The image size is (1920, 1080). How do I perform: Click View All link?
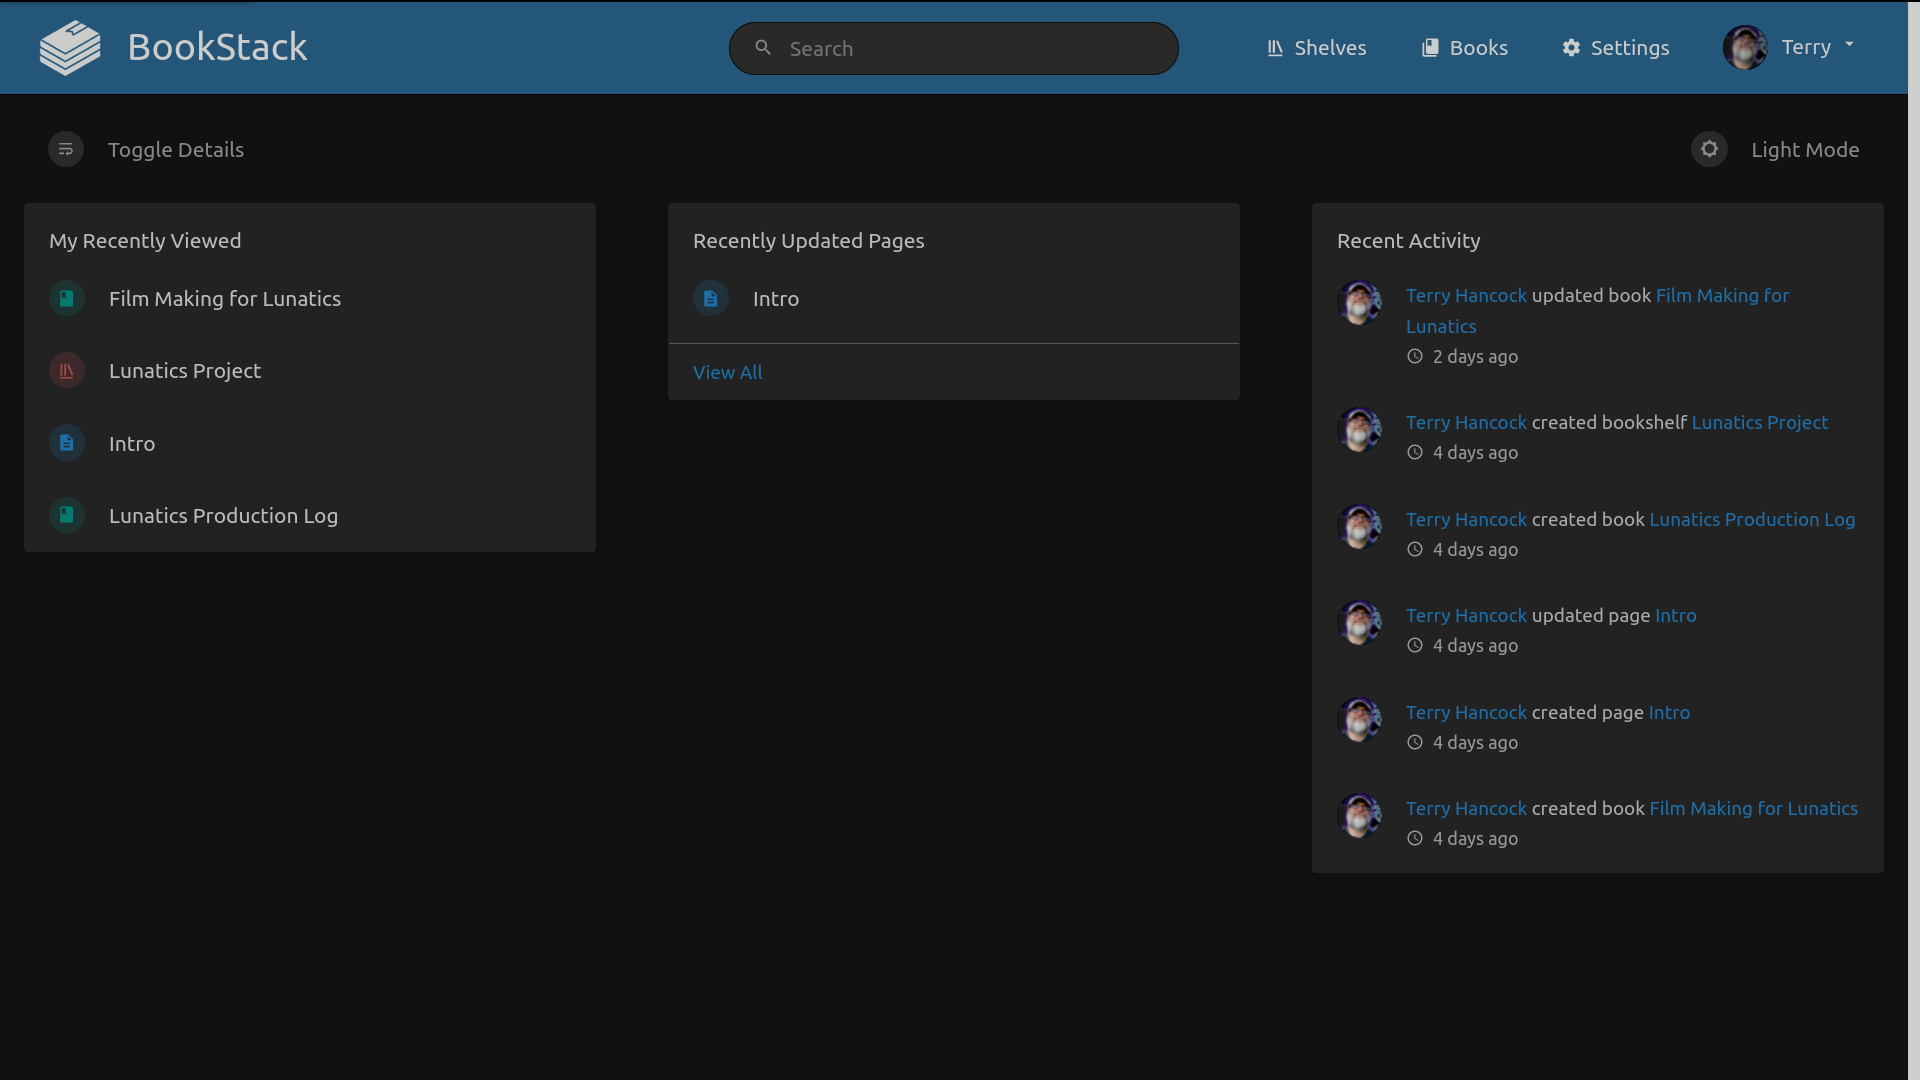[727, 372]
